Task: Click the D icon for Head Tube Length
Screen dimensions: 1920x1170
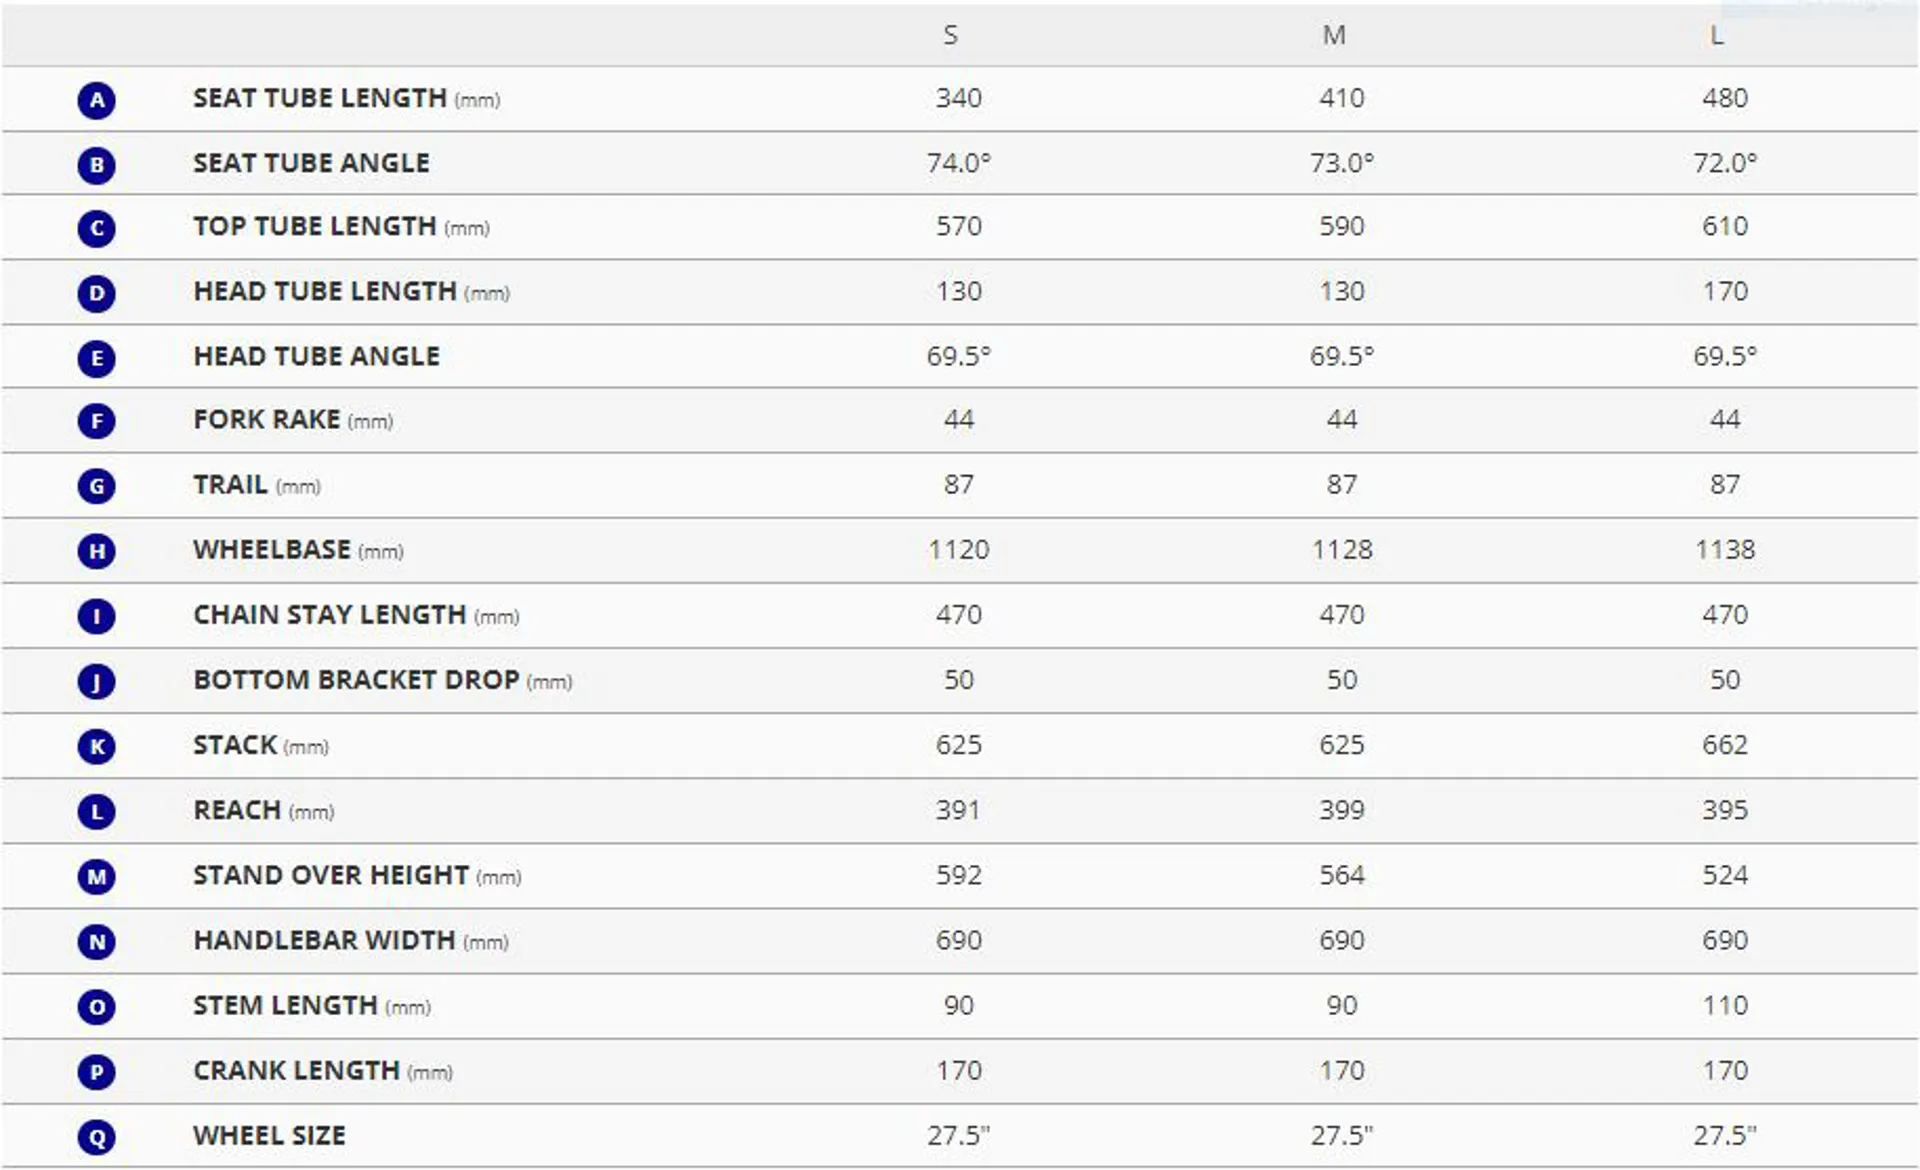Action: click(96, 293)
